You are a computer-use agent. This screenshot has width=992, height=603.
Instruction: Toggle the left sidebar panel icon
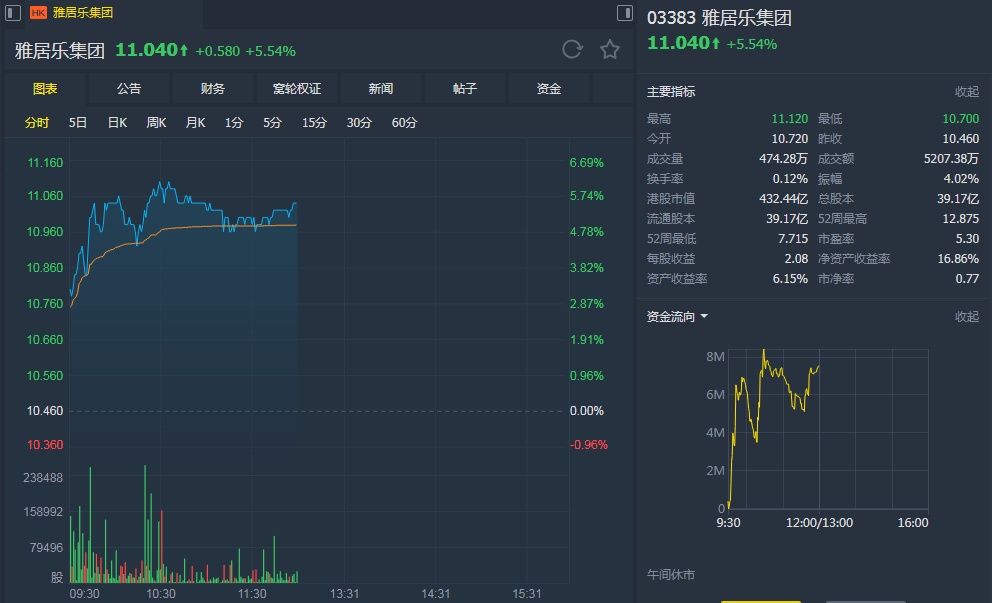tap(12, 13)
